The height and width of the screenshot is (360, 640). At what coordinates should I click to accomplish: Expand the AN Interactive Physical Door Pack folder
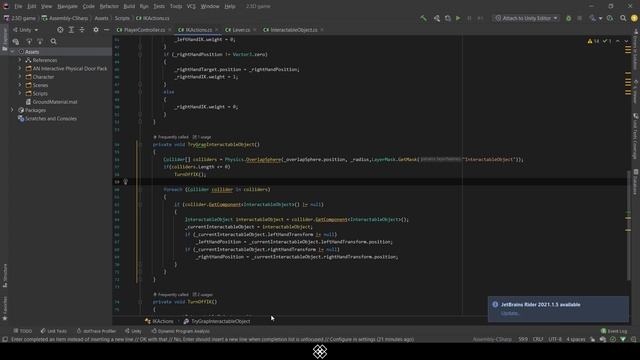point(20,69)
